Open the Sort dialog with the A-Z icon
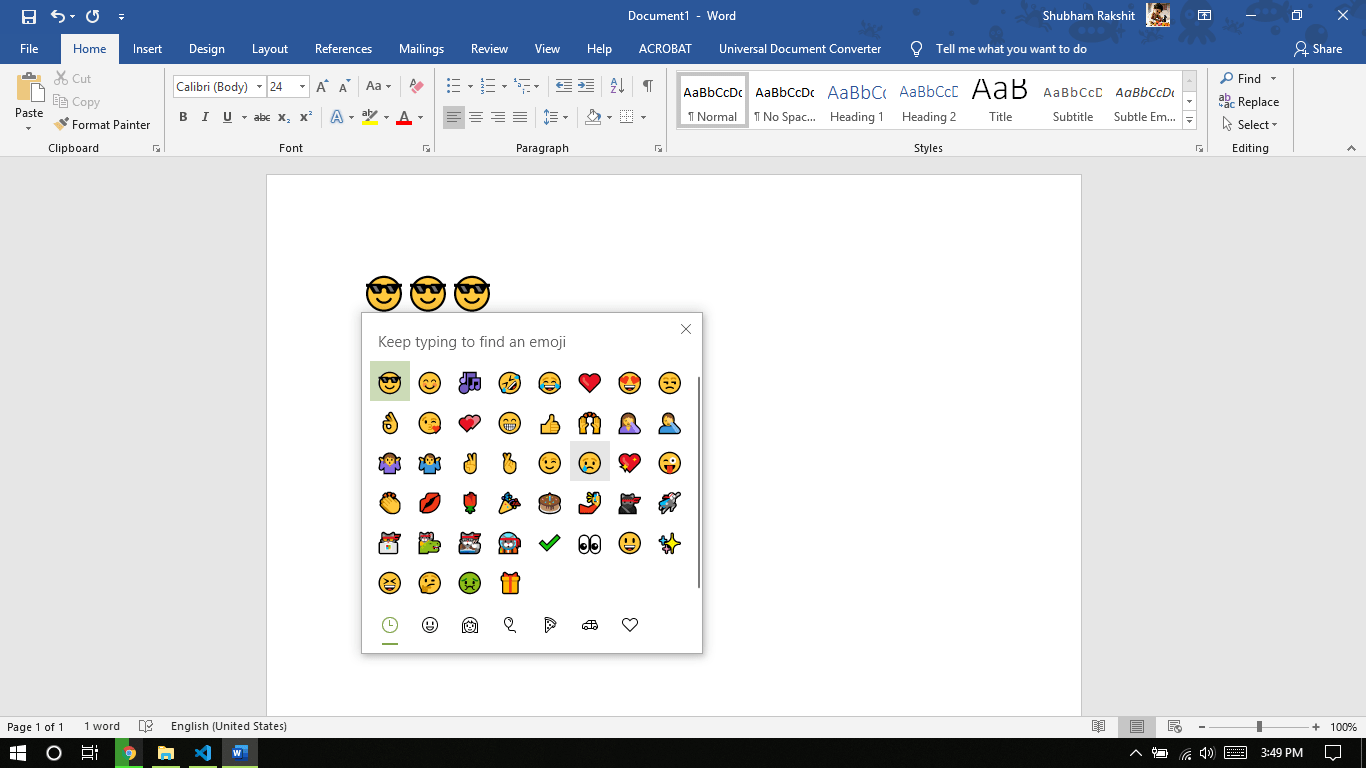Viewport: 1366px width, 768px height. click(617, 86)
